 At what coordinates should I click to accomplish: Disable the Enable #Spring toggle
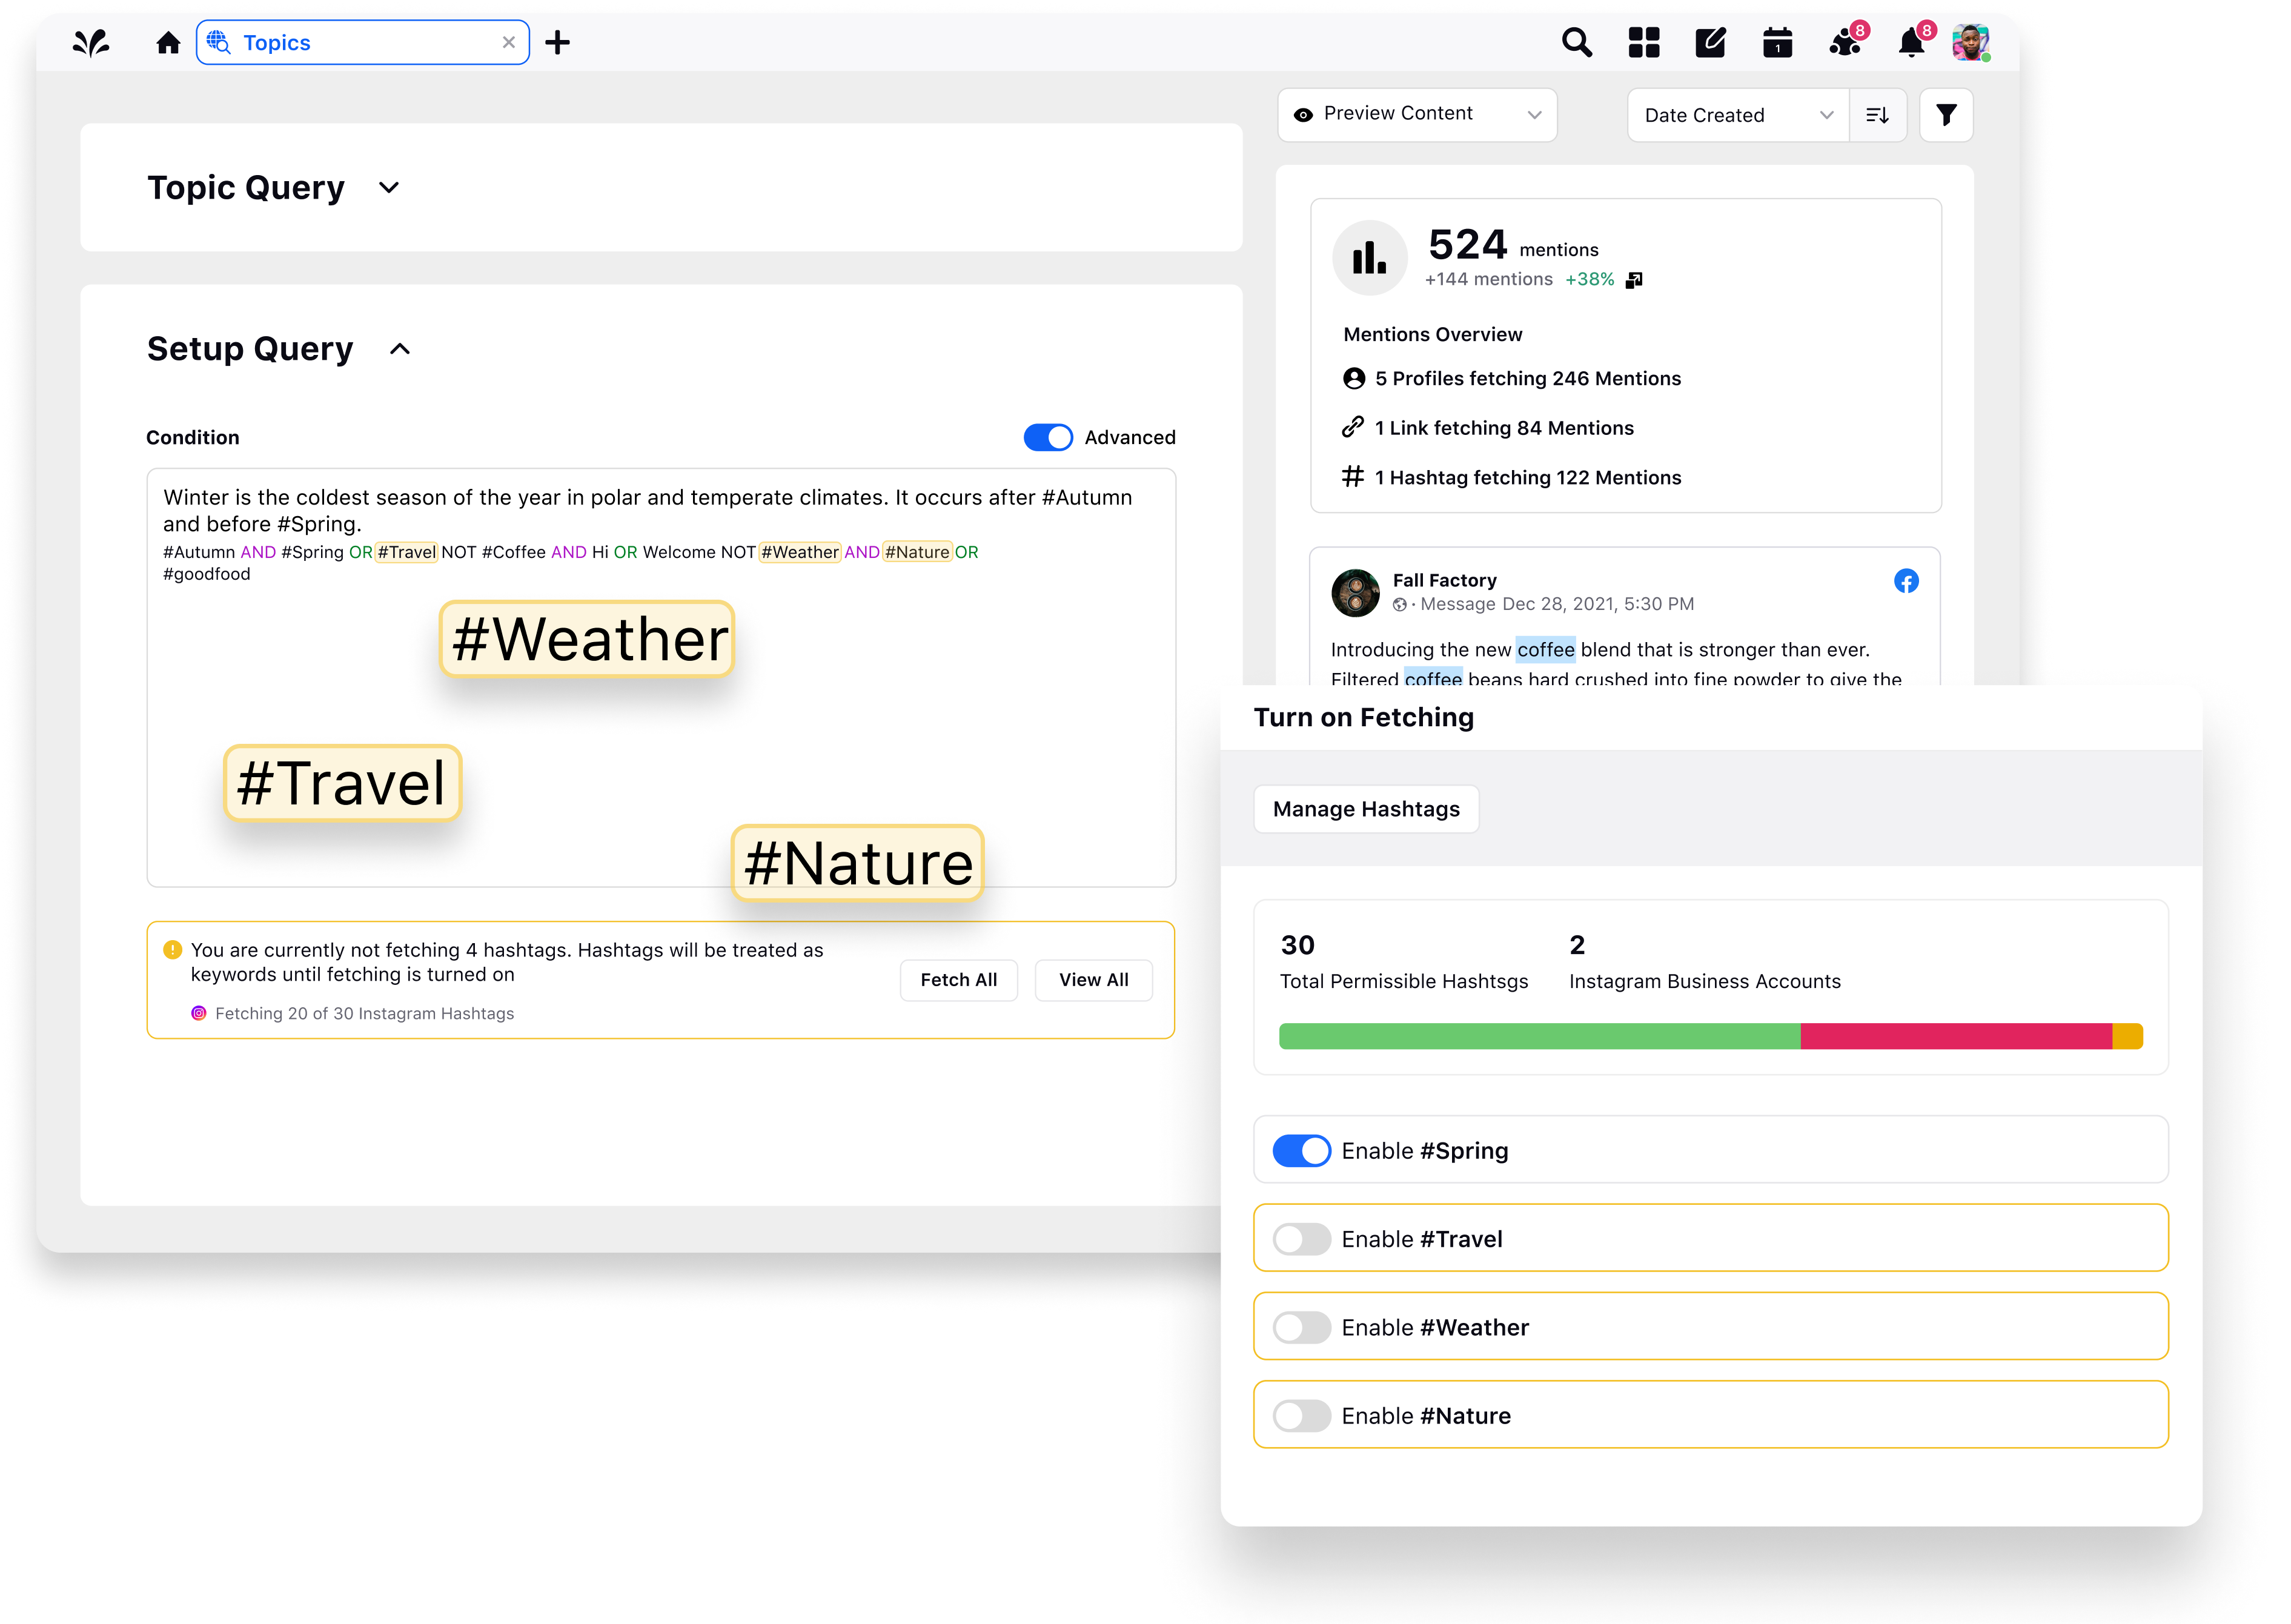pyautogui.click(x=1301, y=1150)
